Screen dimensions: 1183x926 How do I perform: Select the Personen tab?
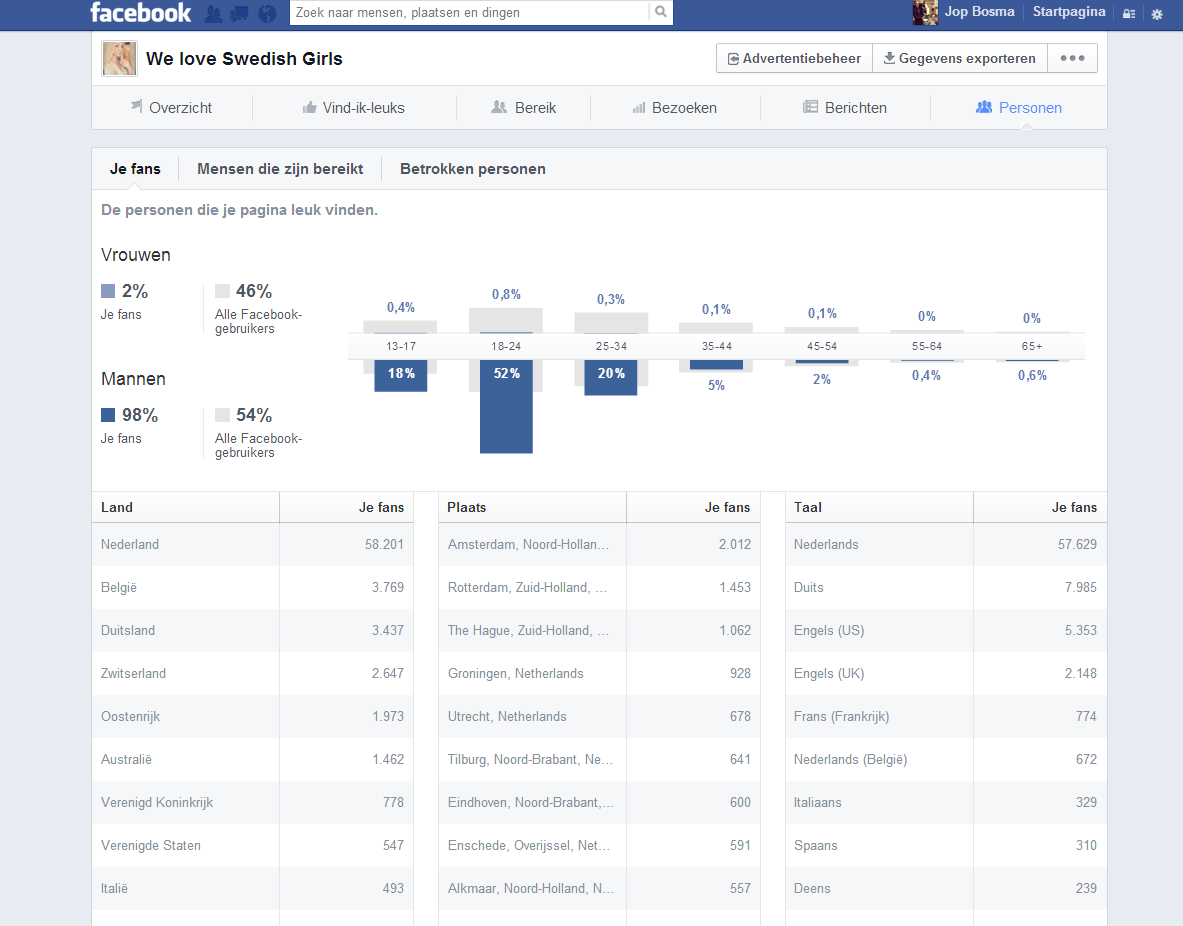pos(1019,108)
